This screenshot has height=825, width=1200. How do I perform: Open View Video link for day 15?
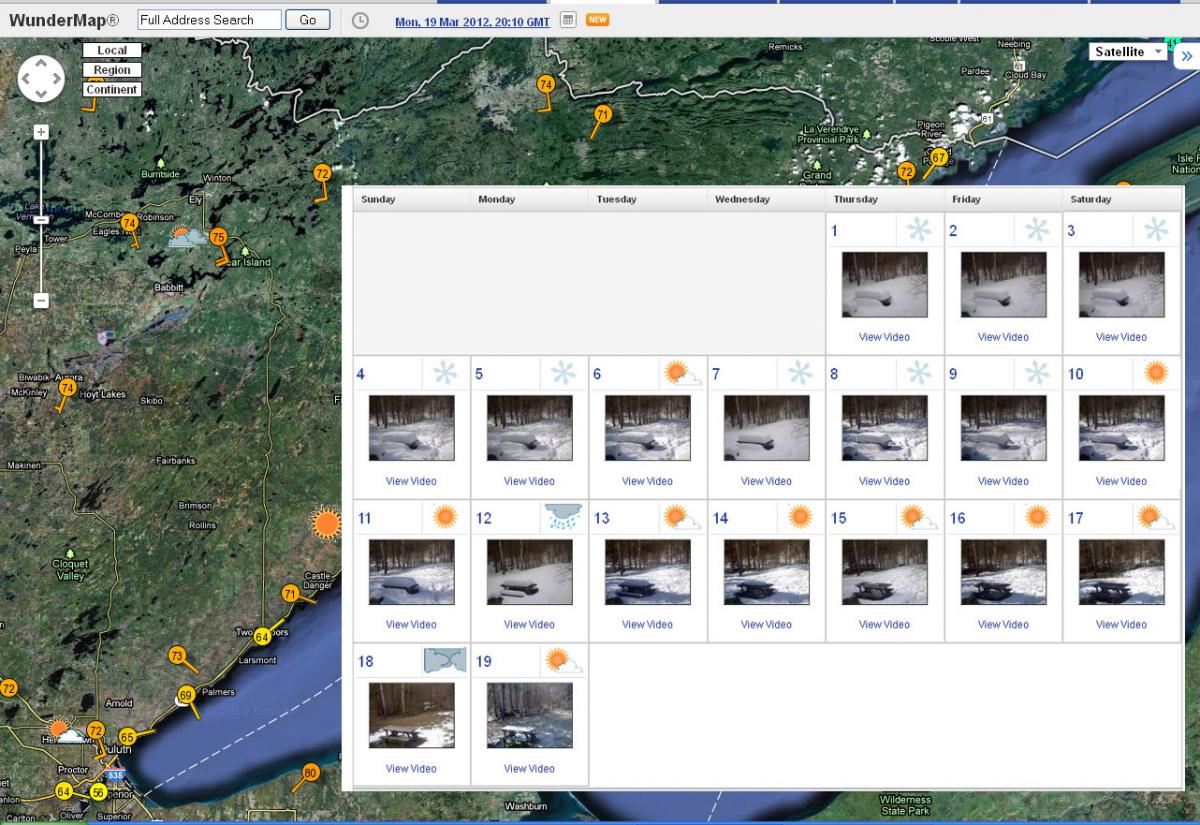point(885,624)
